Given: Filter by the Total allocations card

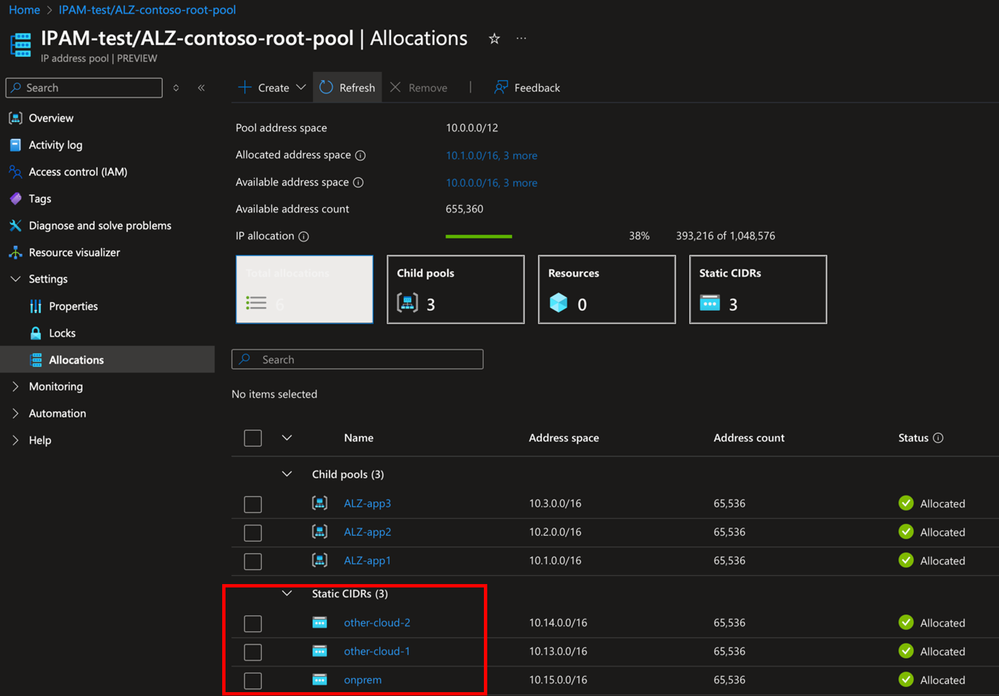Looking at the screenshot, I should pyautogui.click(x=305, y=289).
